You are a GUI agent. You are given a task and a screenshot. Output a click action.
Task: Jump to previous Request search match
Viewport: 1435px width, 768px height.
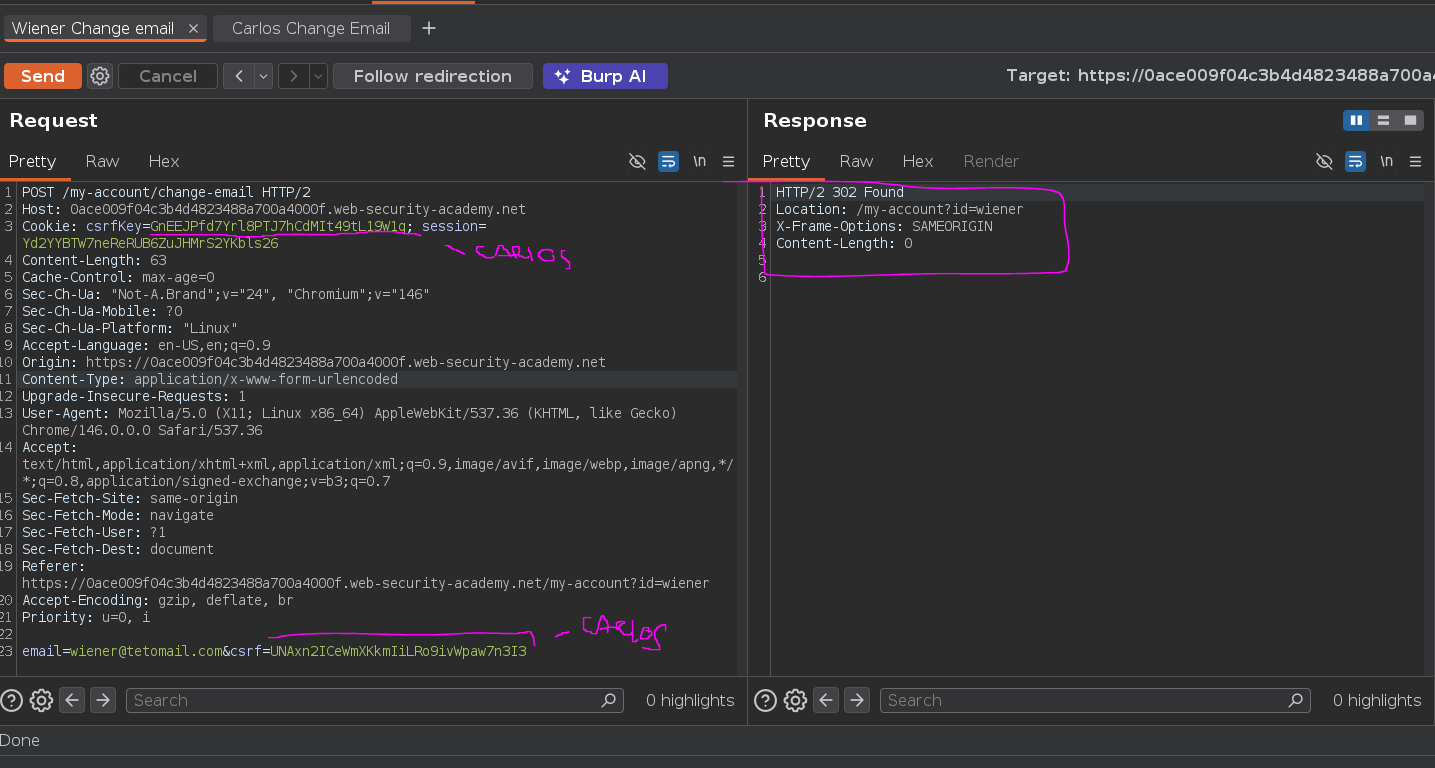[72, 700]
